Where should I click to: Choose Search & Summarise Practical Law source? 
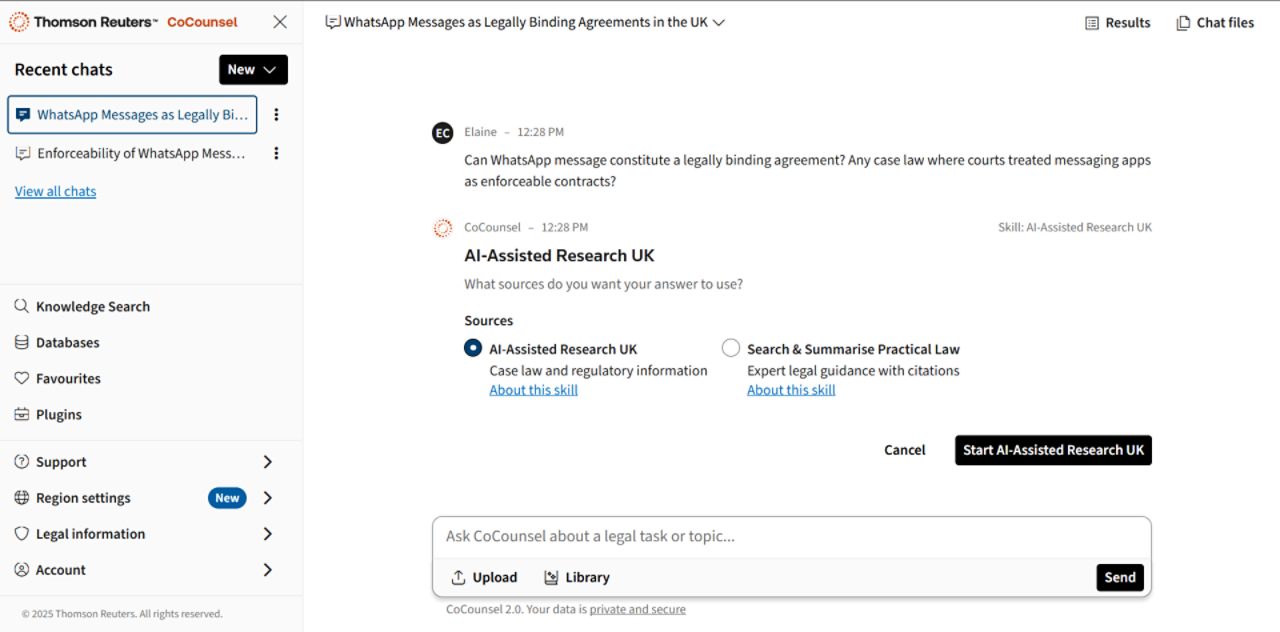tap(730, 347)
